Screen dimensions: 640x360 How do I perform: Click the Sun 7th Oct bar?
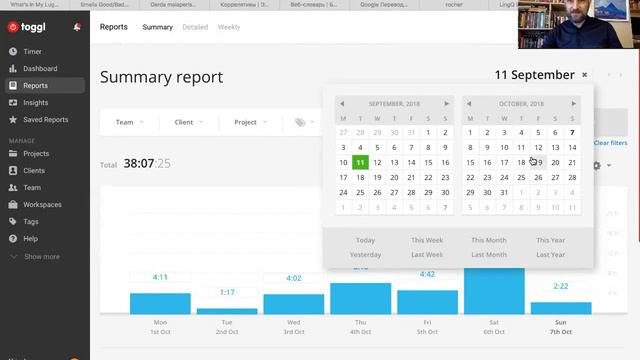561,308
